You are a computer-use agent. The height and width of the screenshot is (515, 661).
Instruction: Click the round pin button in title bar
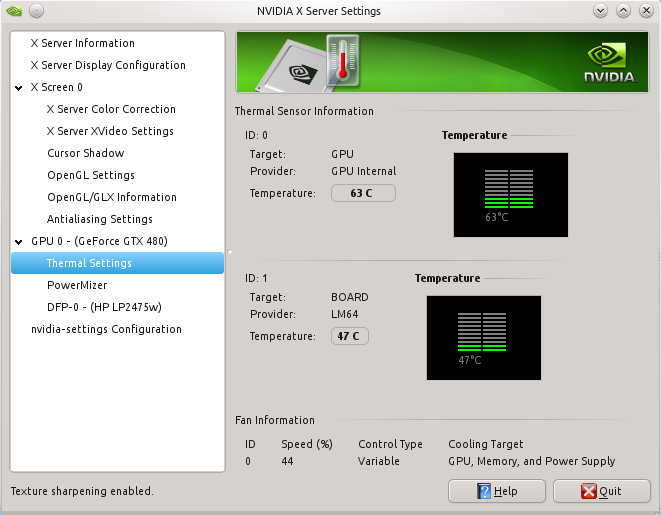tap(37, 11)
